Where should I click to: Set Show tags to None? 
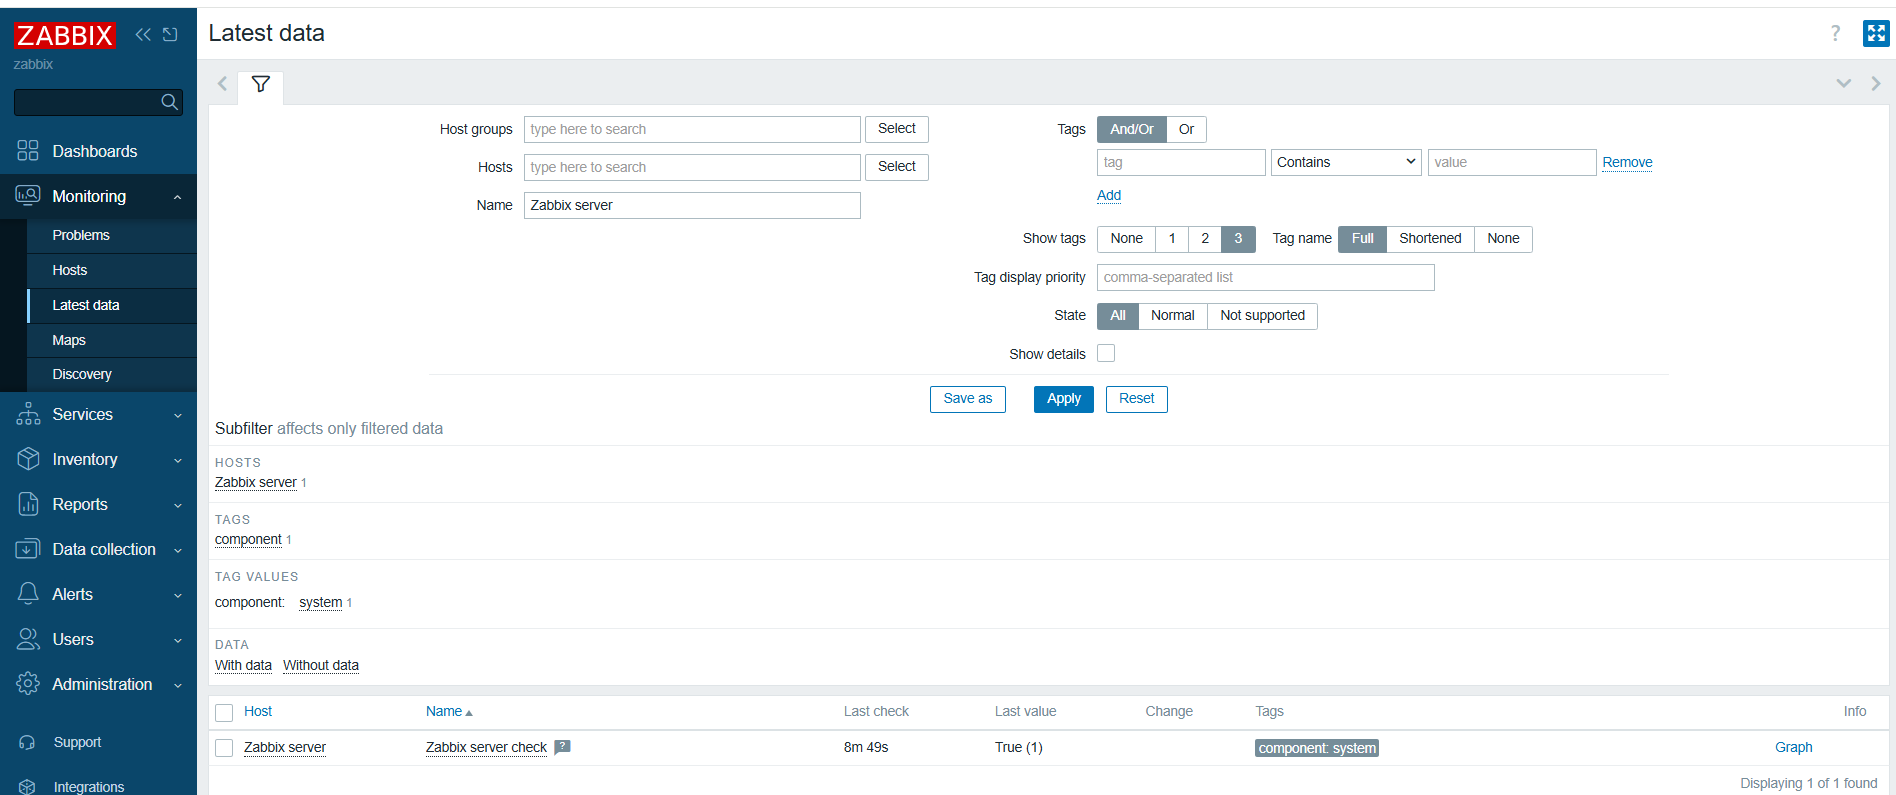1126,238
